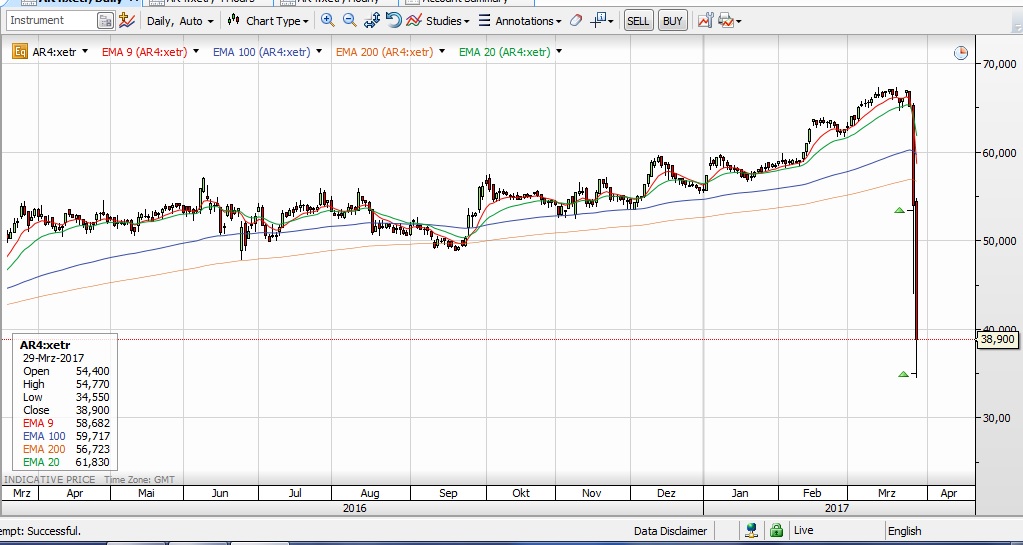1023x545 pixels.
Task: Click the clock icon at chart top right
Action: pos(961,54)
